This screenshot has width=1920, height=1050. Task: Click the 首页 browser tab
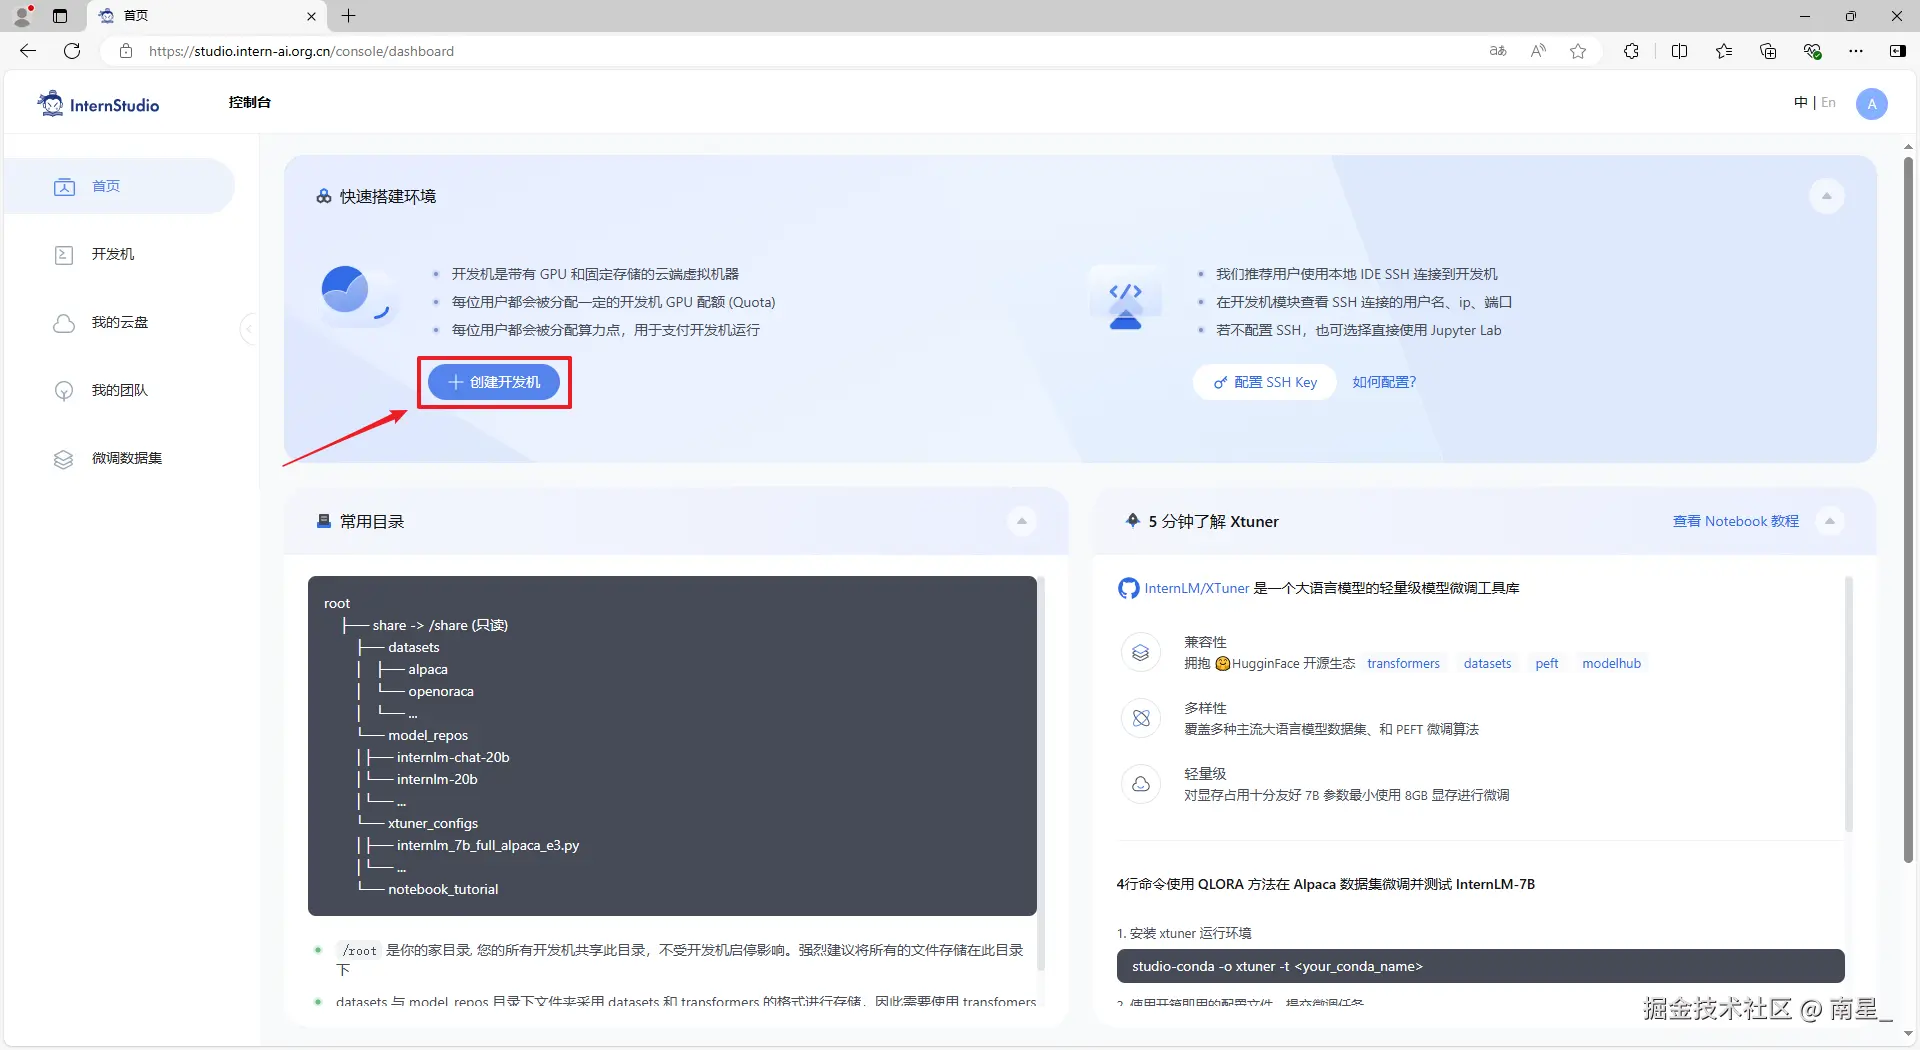click(208, 16)
